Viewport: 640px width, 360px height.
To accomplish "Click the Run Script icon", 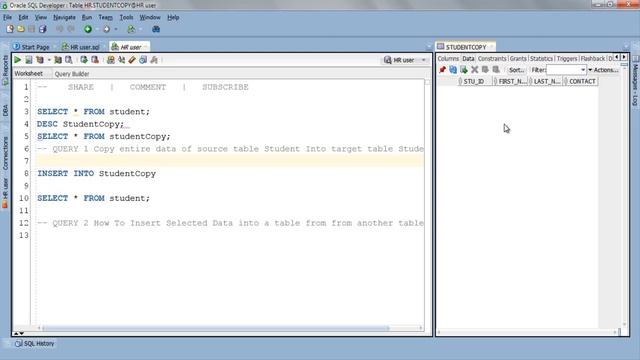I will click(29, 60).
